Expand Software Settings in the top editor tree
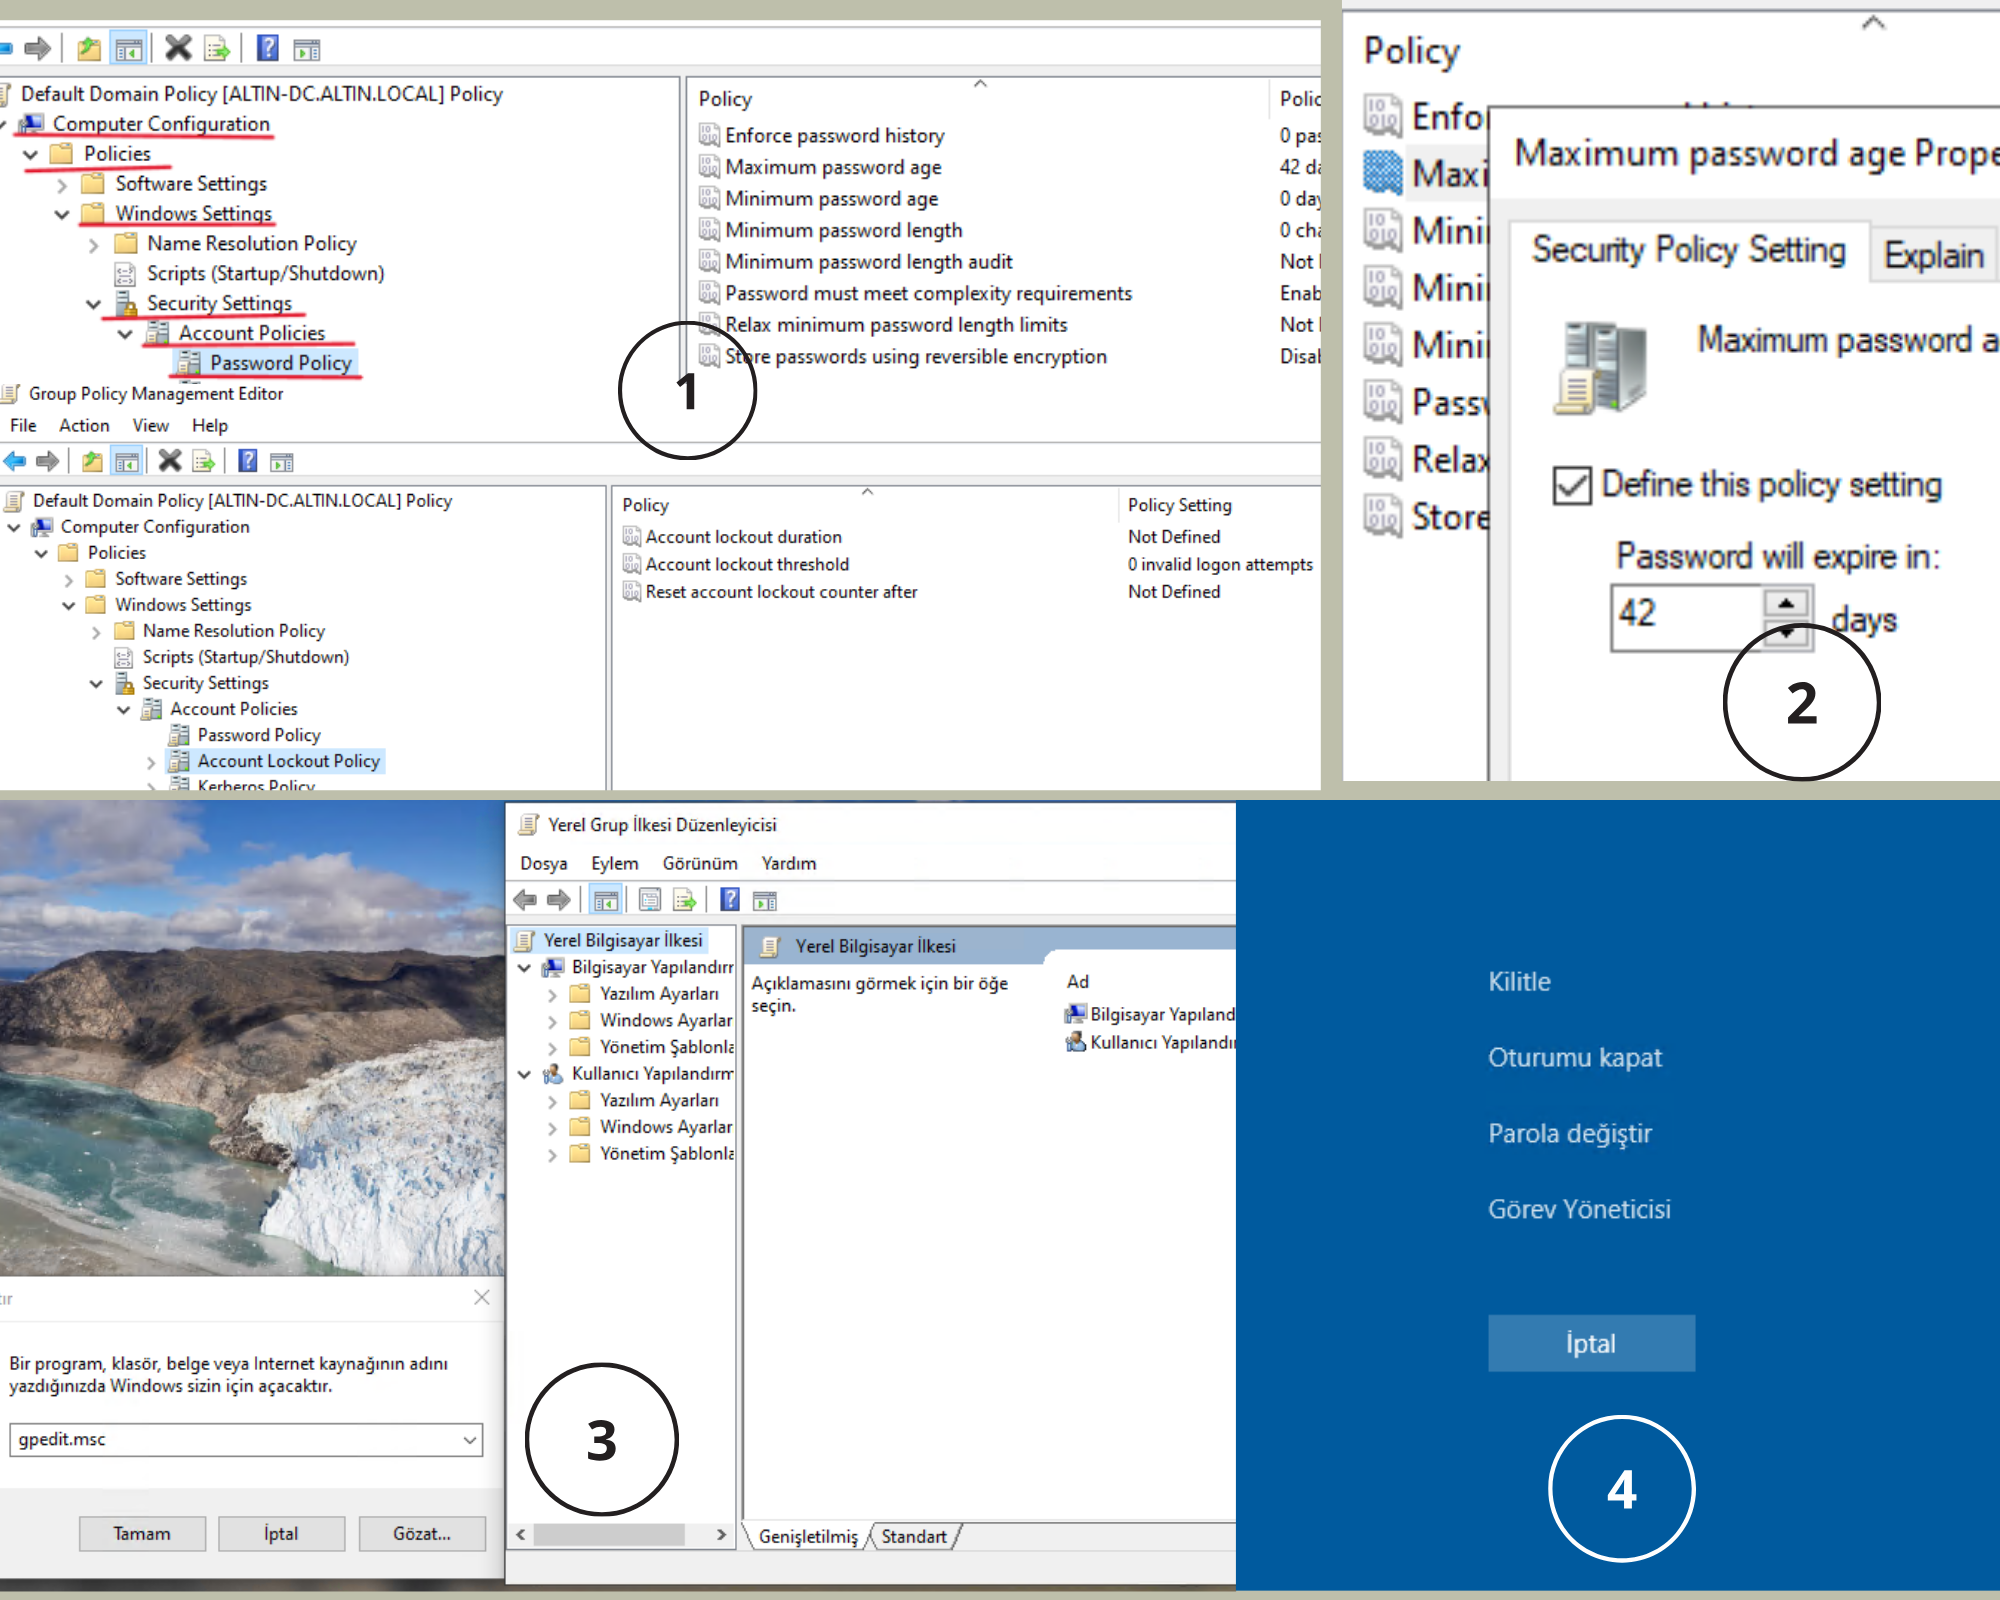Viewport: 2000px width, 1600px height. click(x=62, y=185)
